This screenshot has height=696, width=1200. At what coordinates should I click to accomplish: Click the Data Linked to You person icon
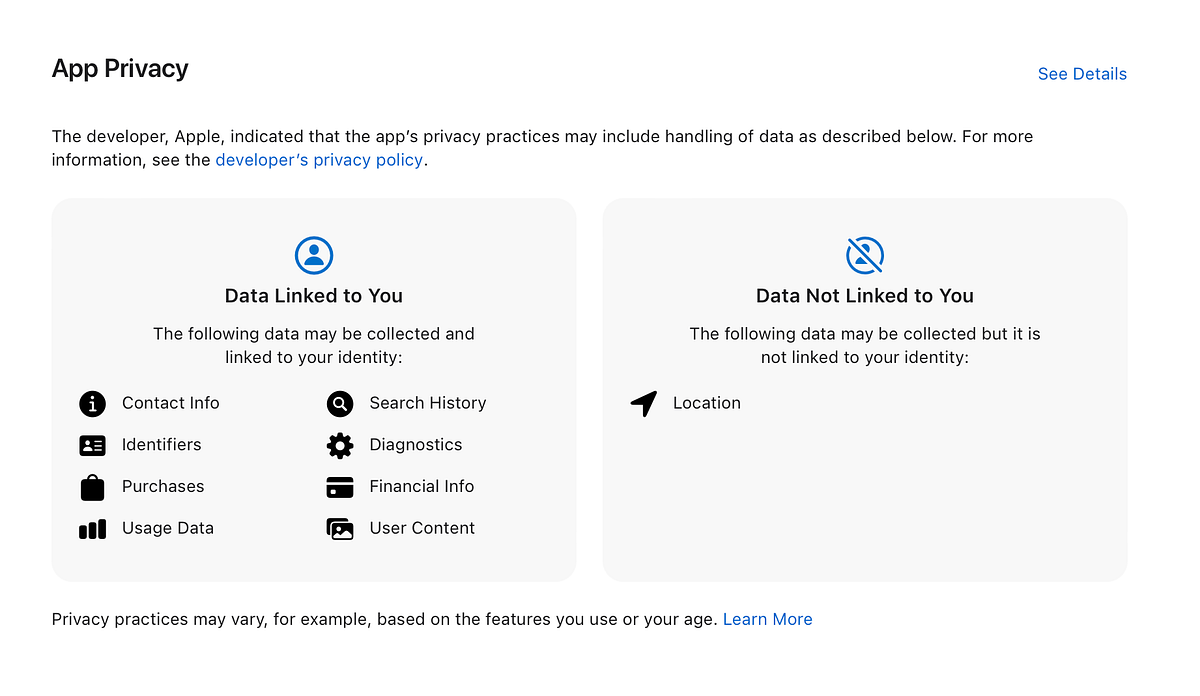coord(313,255)
